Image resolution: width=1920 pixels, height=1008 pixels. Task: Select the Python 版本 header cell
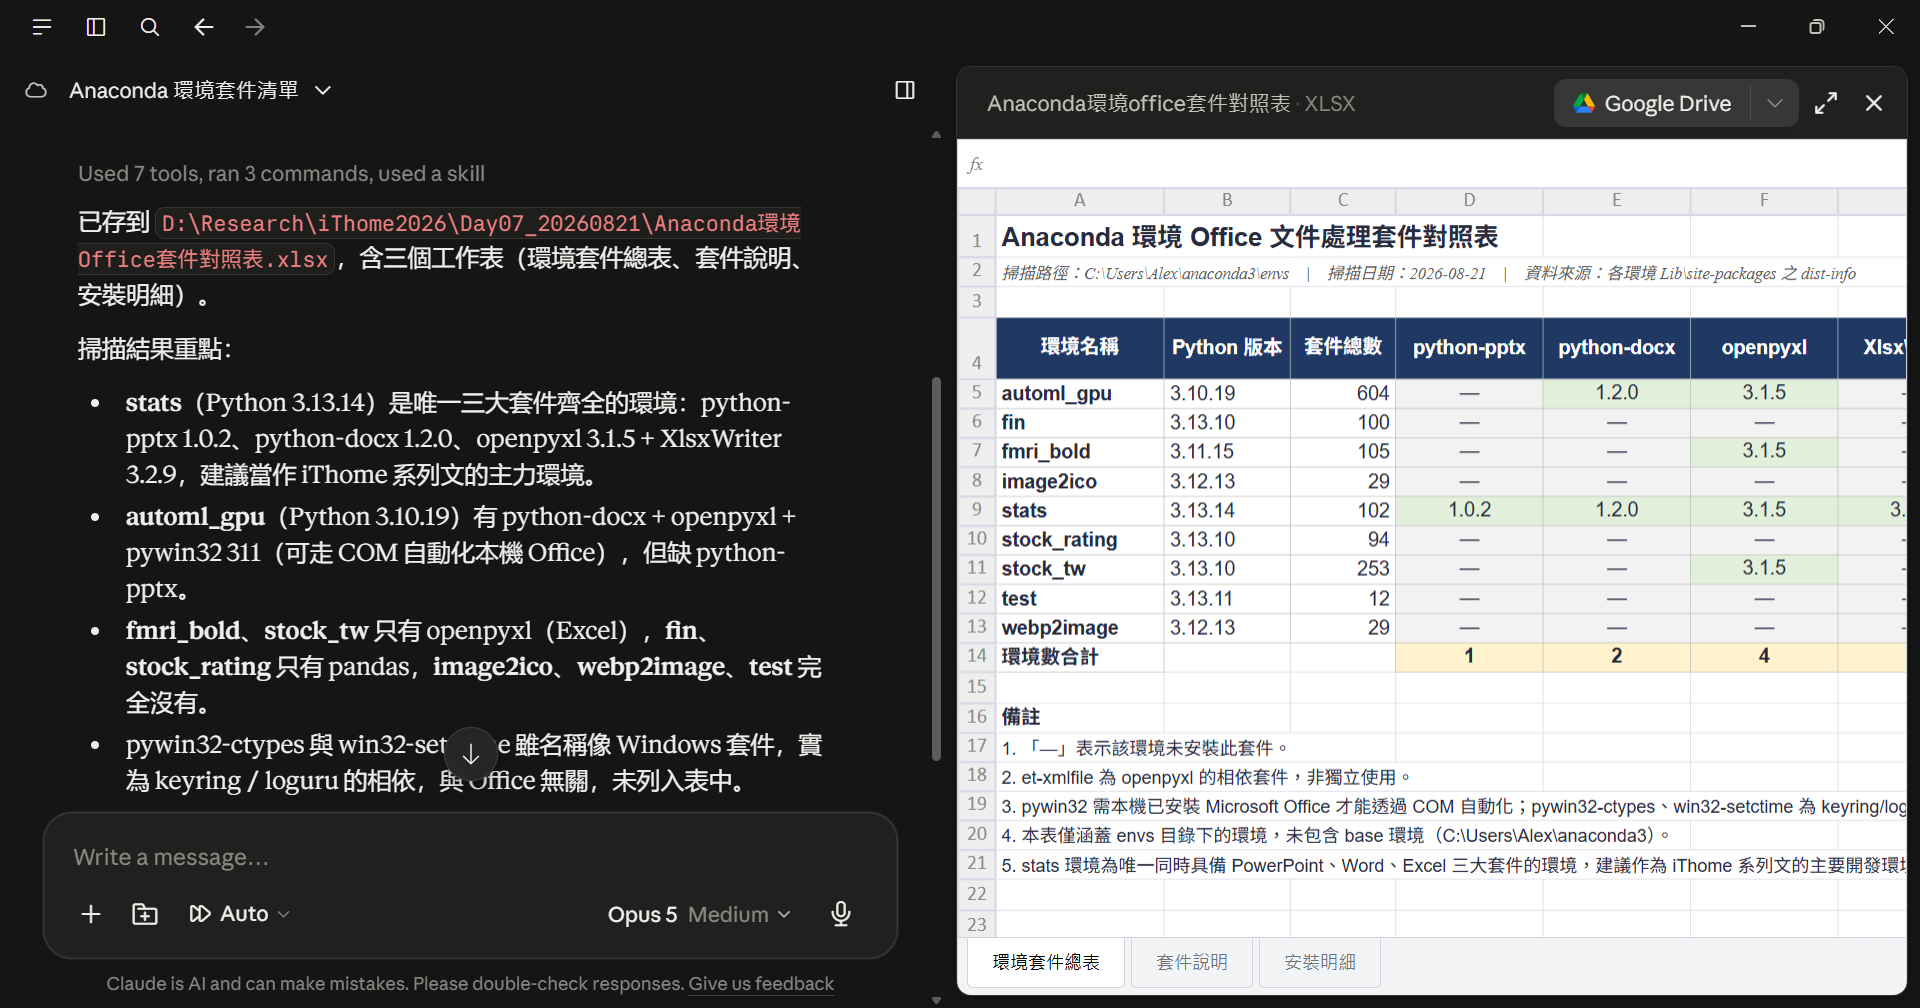coord(1227,348)
